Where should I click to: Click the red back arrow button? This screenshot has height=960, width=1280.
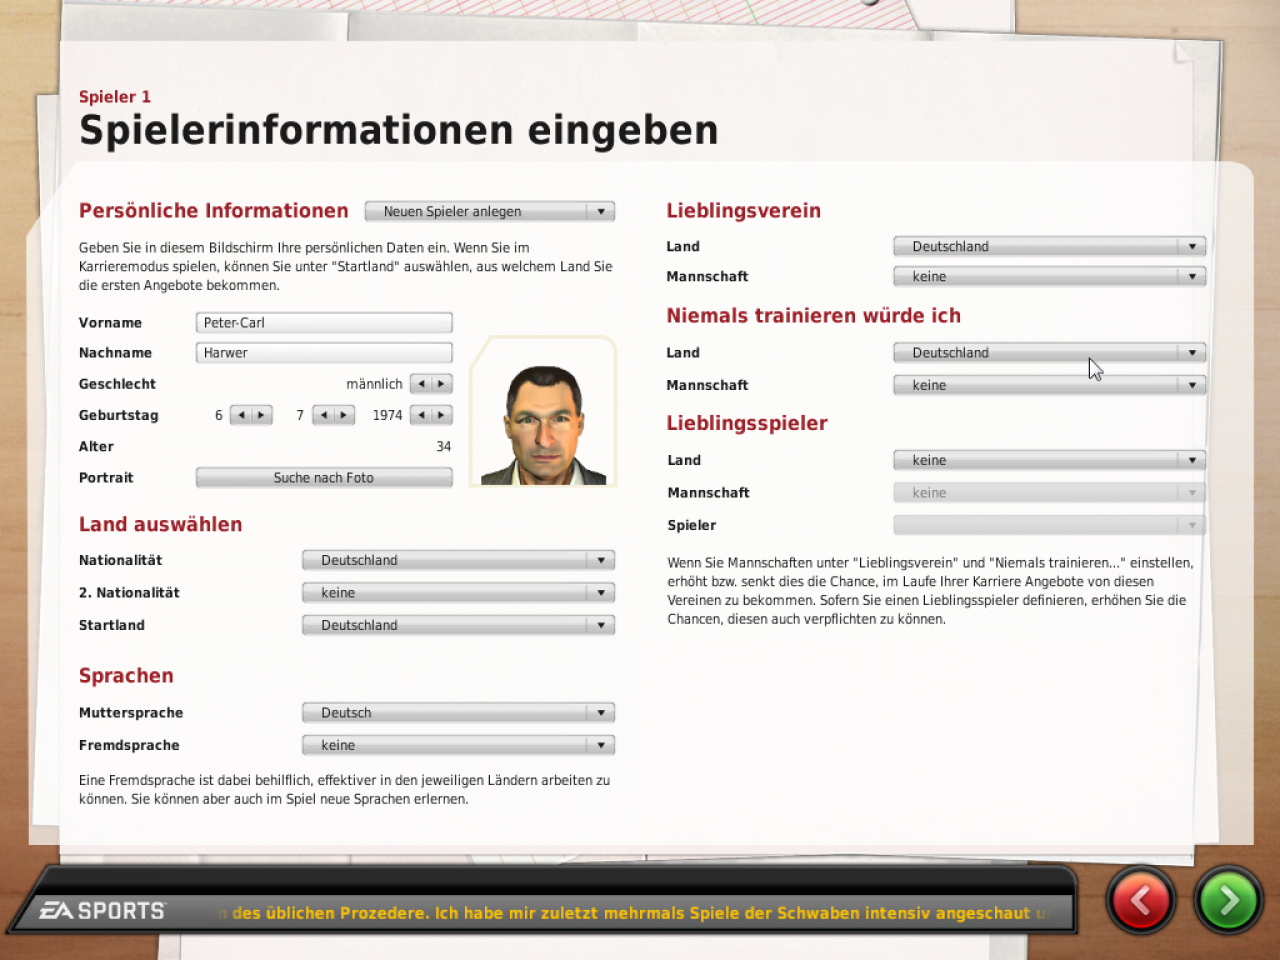click(1140, 900)
